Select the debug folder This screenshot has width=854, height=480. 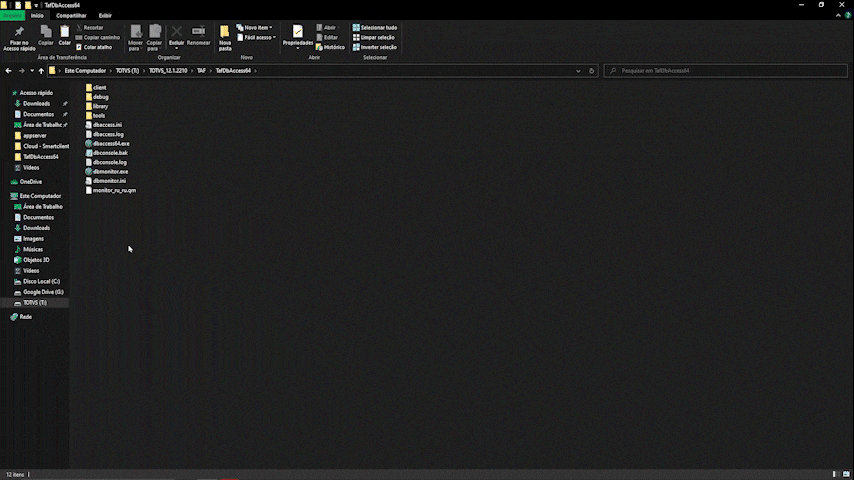point(97,97)
